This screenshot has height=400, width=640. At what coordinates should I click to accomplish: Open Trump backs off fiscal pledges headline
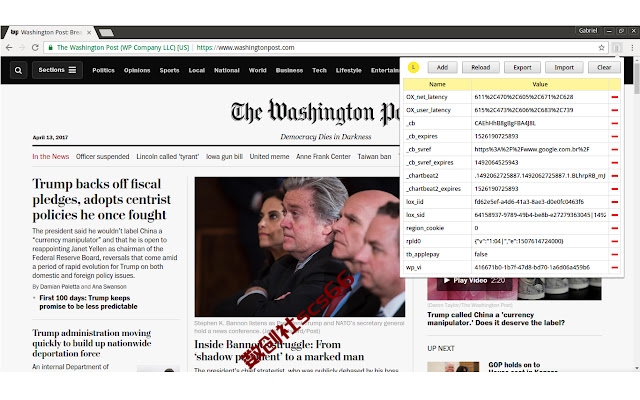(102, 199)
